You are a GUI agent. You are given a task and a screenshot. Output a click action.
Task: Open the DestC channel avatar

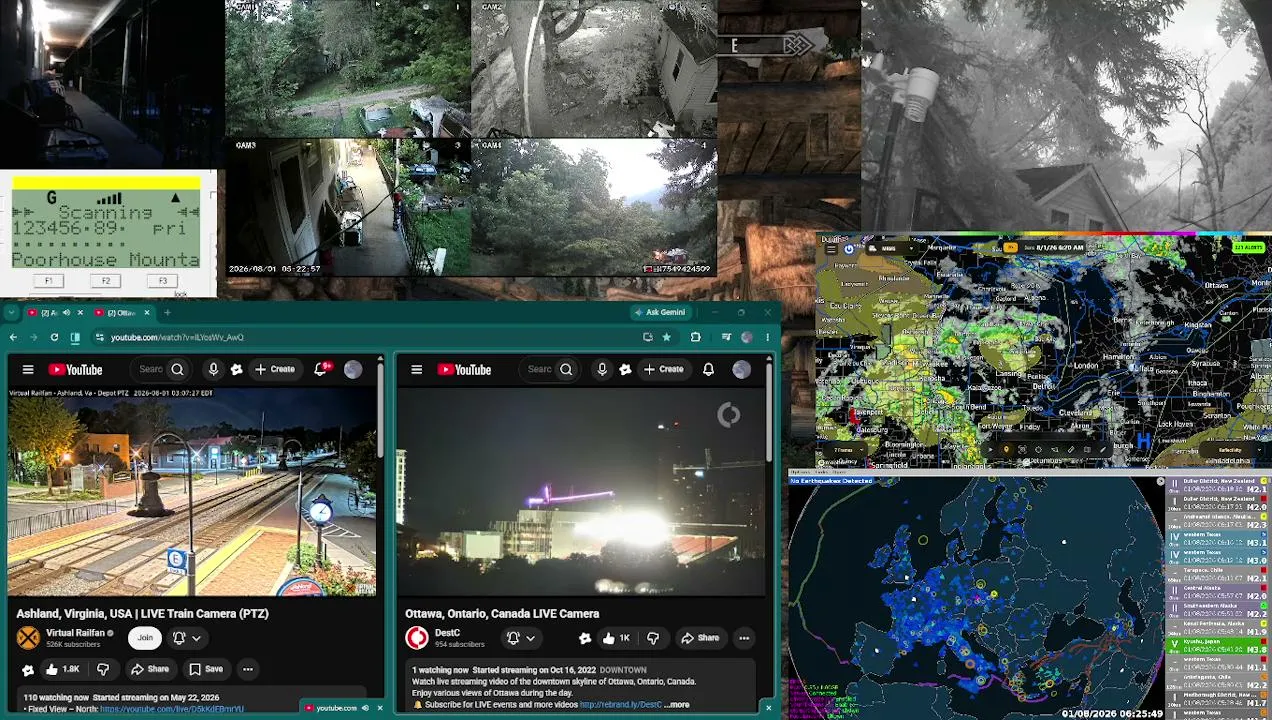tap(417, 637)
